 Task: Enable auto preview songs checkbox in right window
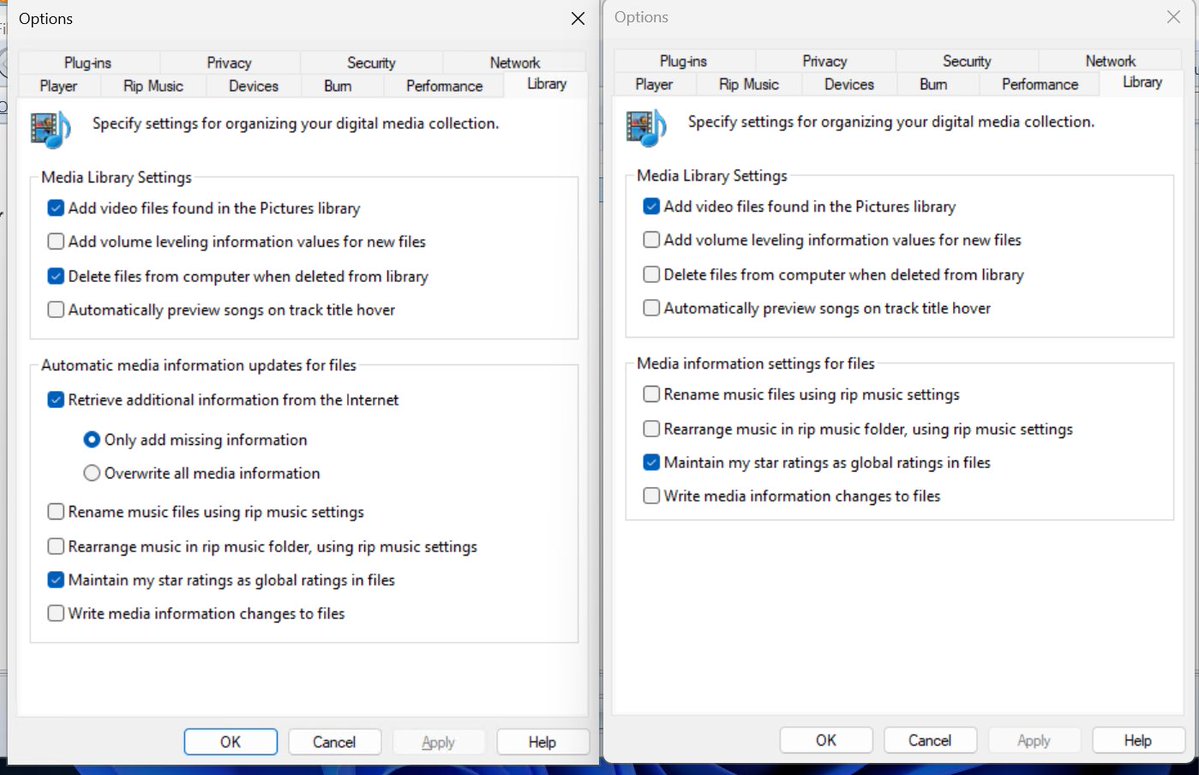click(x=651, y=308)
